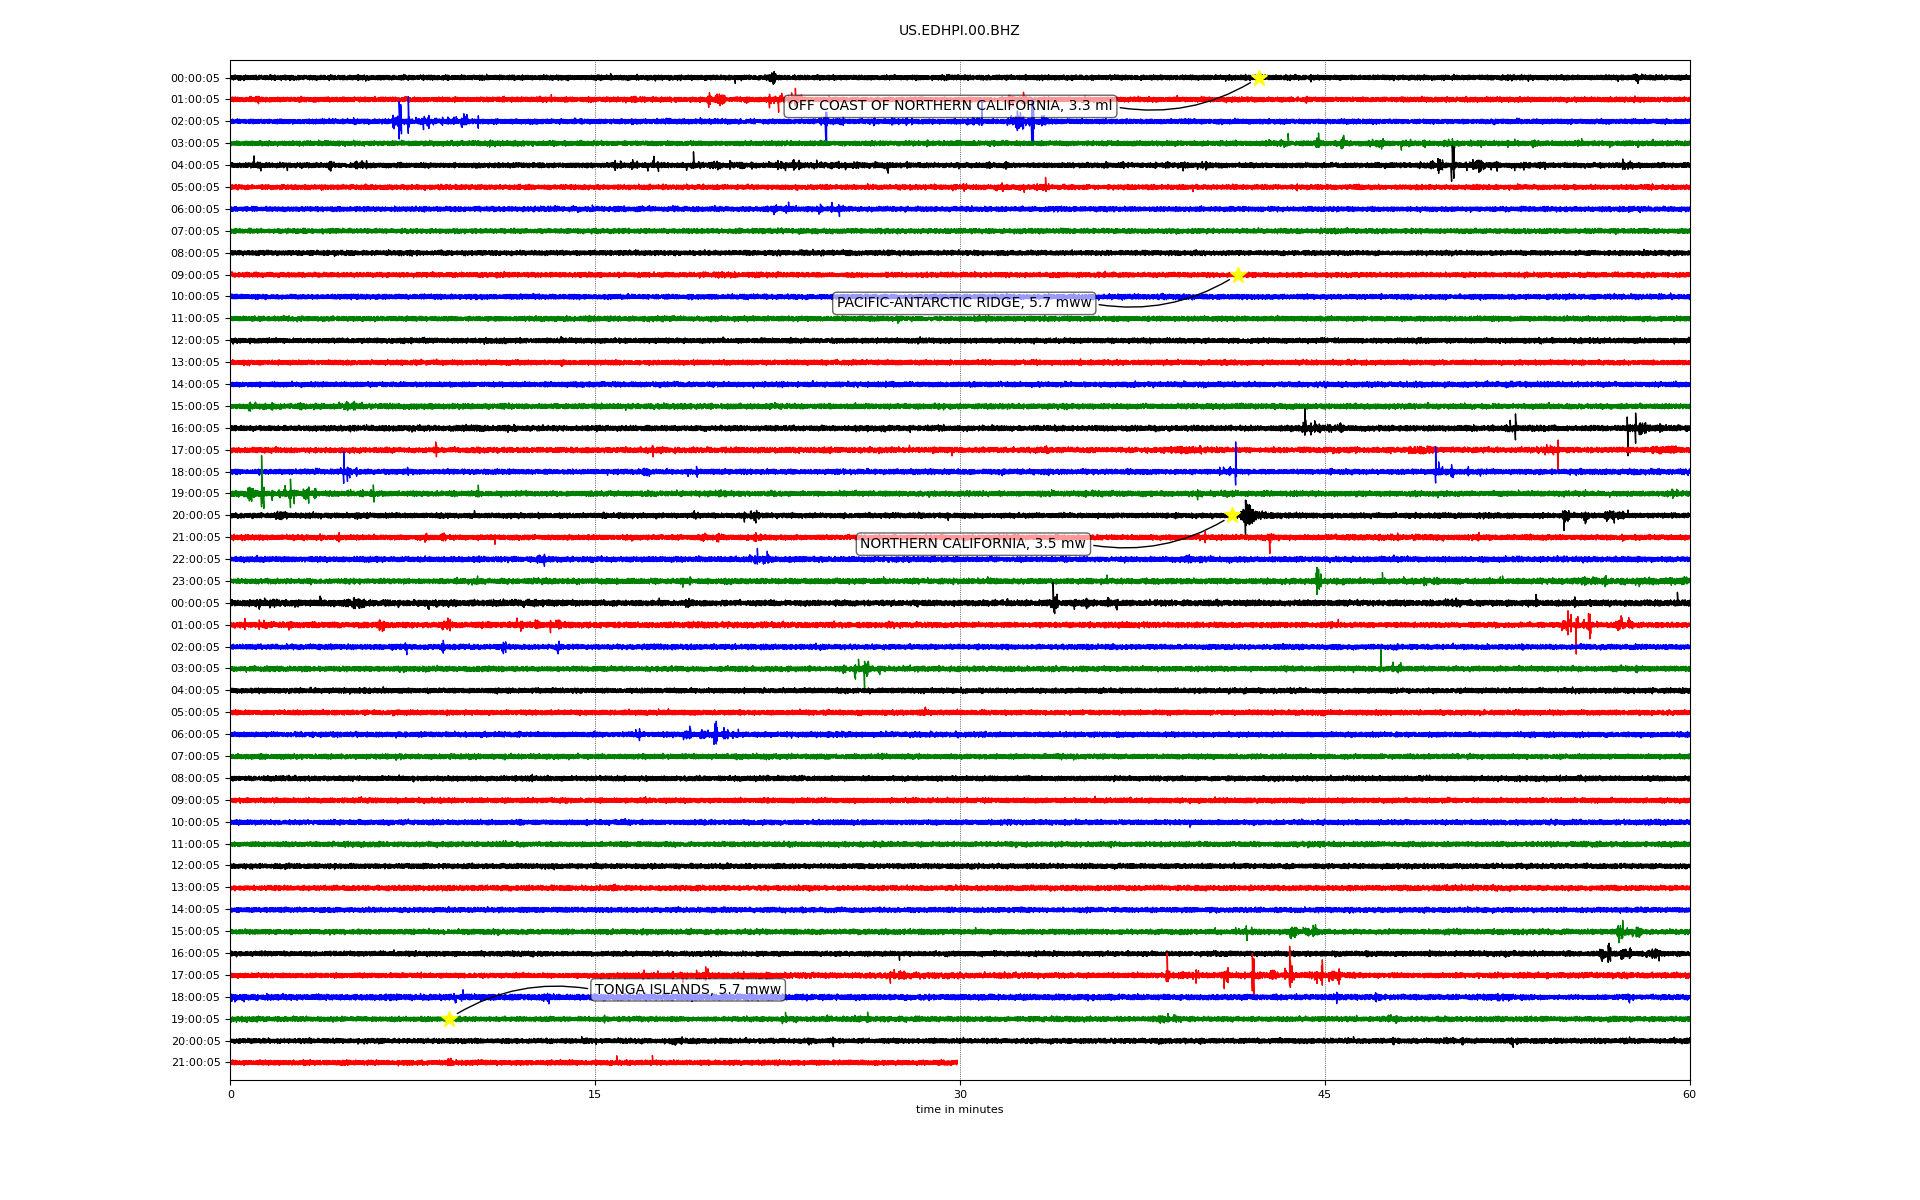This screenshot has height=1200, width=1920.
Task: Click the 30 tick on the time axis
Action: point(960,1094)
